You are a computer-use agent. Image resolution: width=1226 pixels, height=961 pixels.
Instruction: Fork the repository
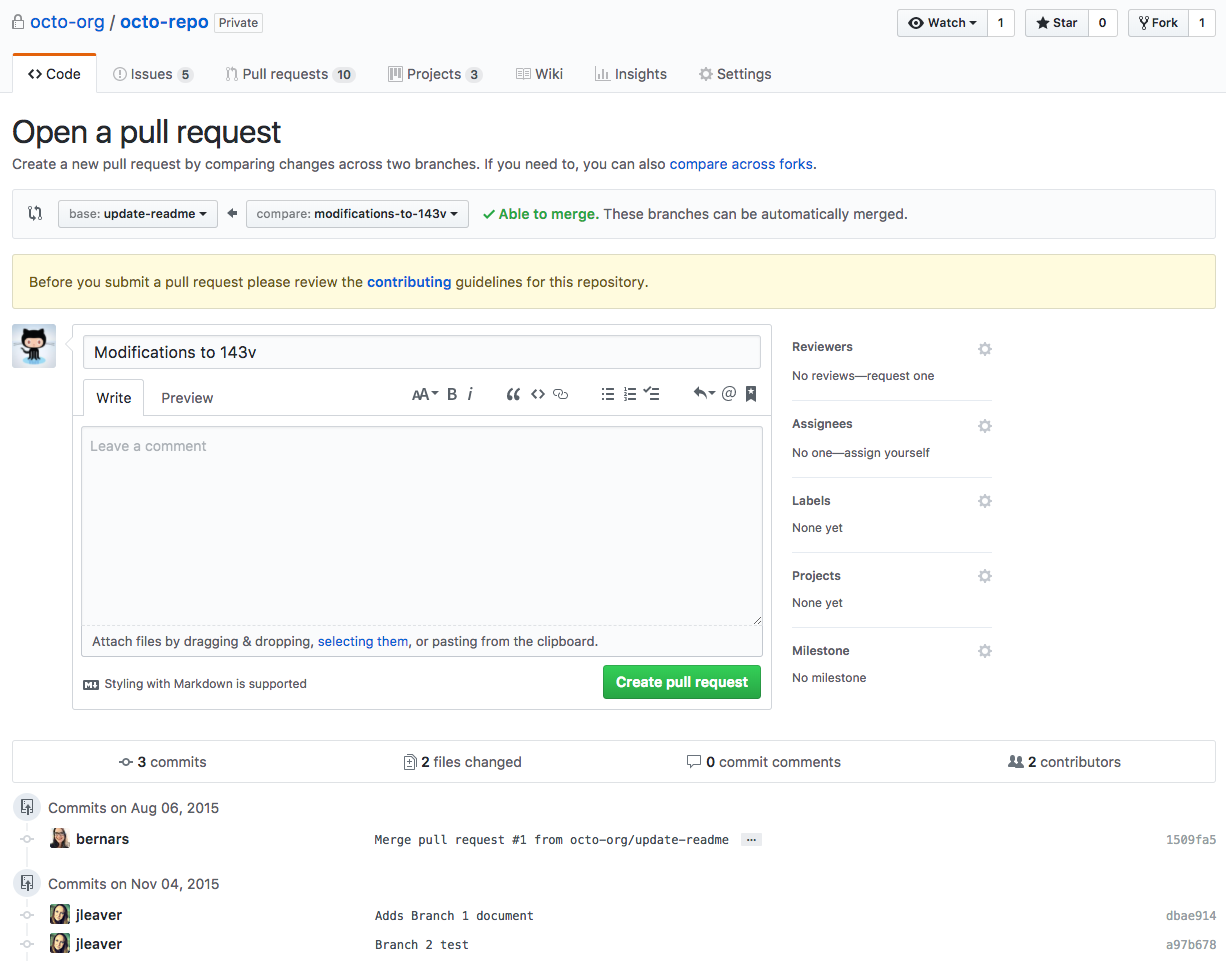point(1158,23)
